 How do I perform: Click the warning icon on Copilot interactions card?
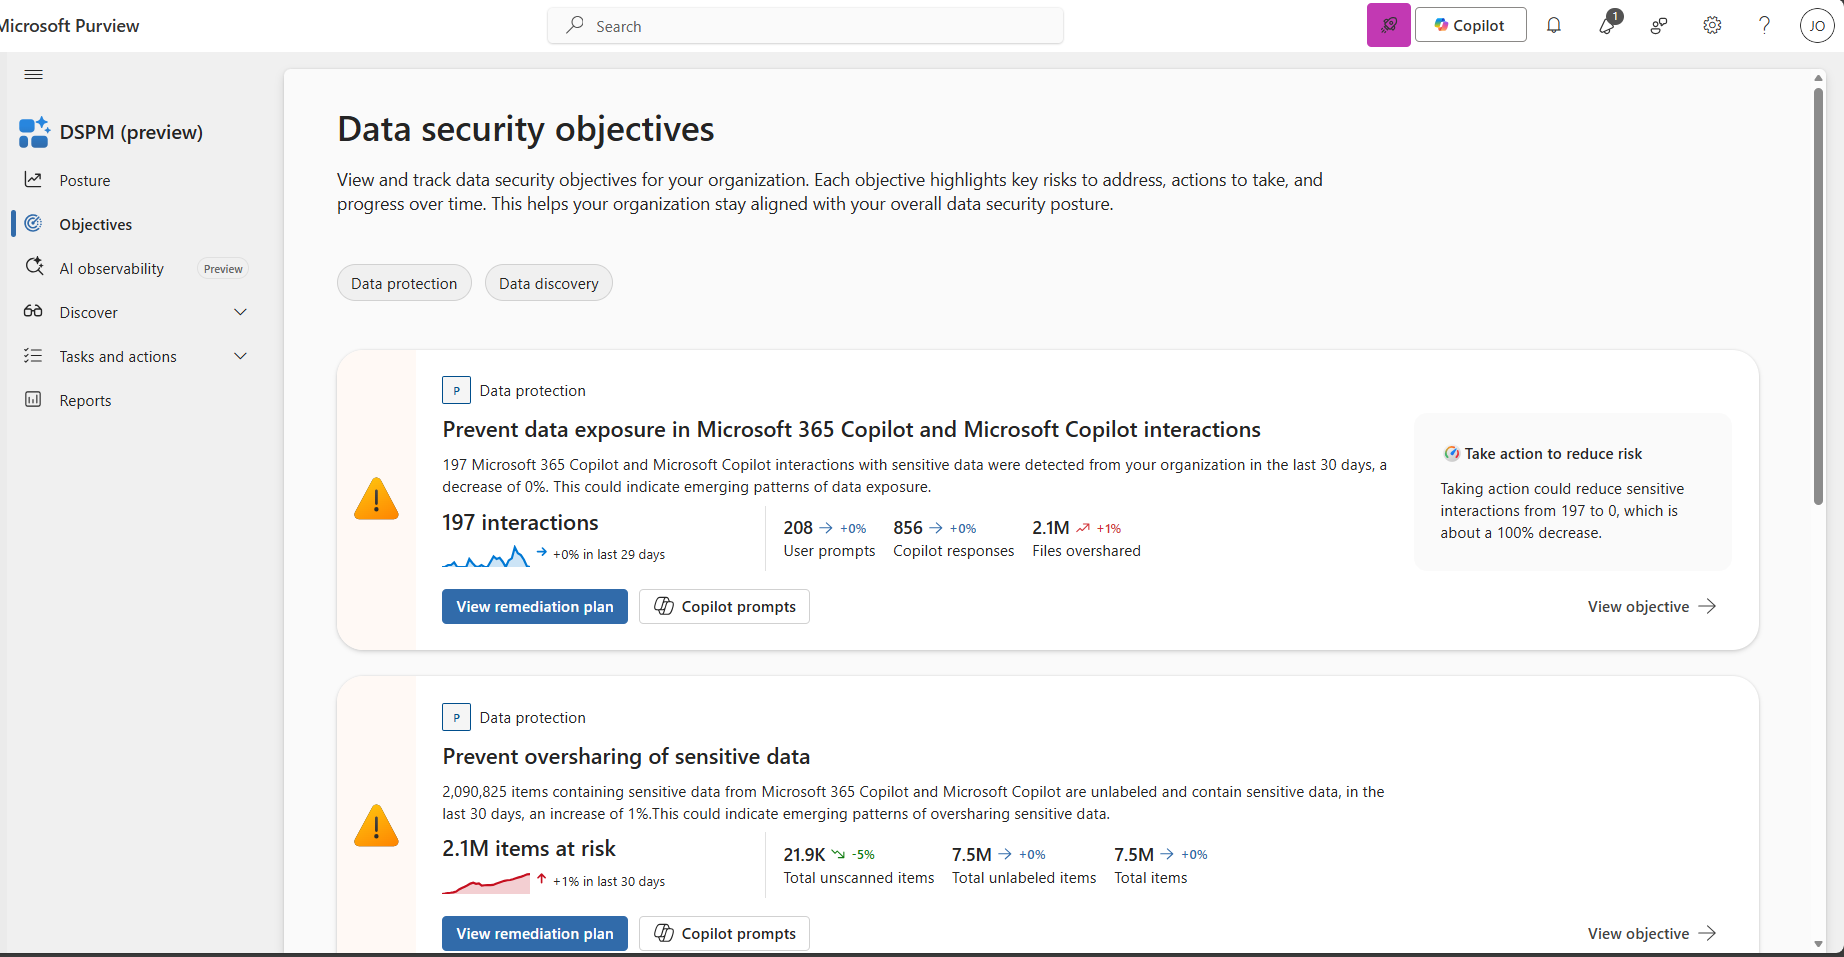376,499
